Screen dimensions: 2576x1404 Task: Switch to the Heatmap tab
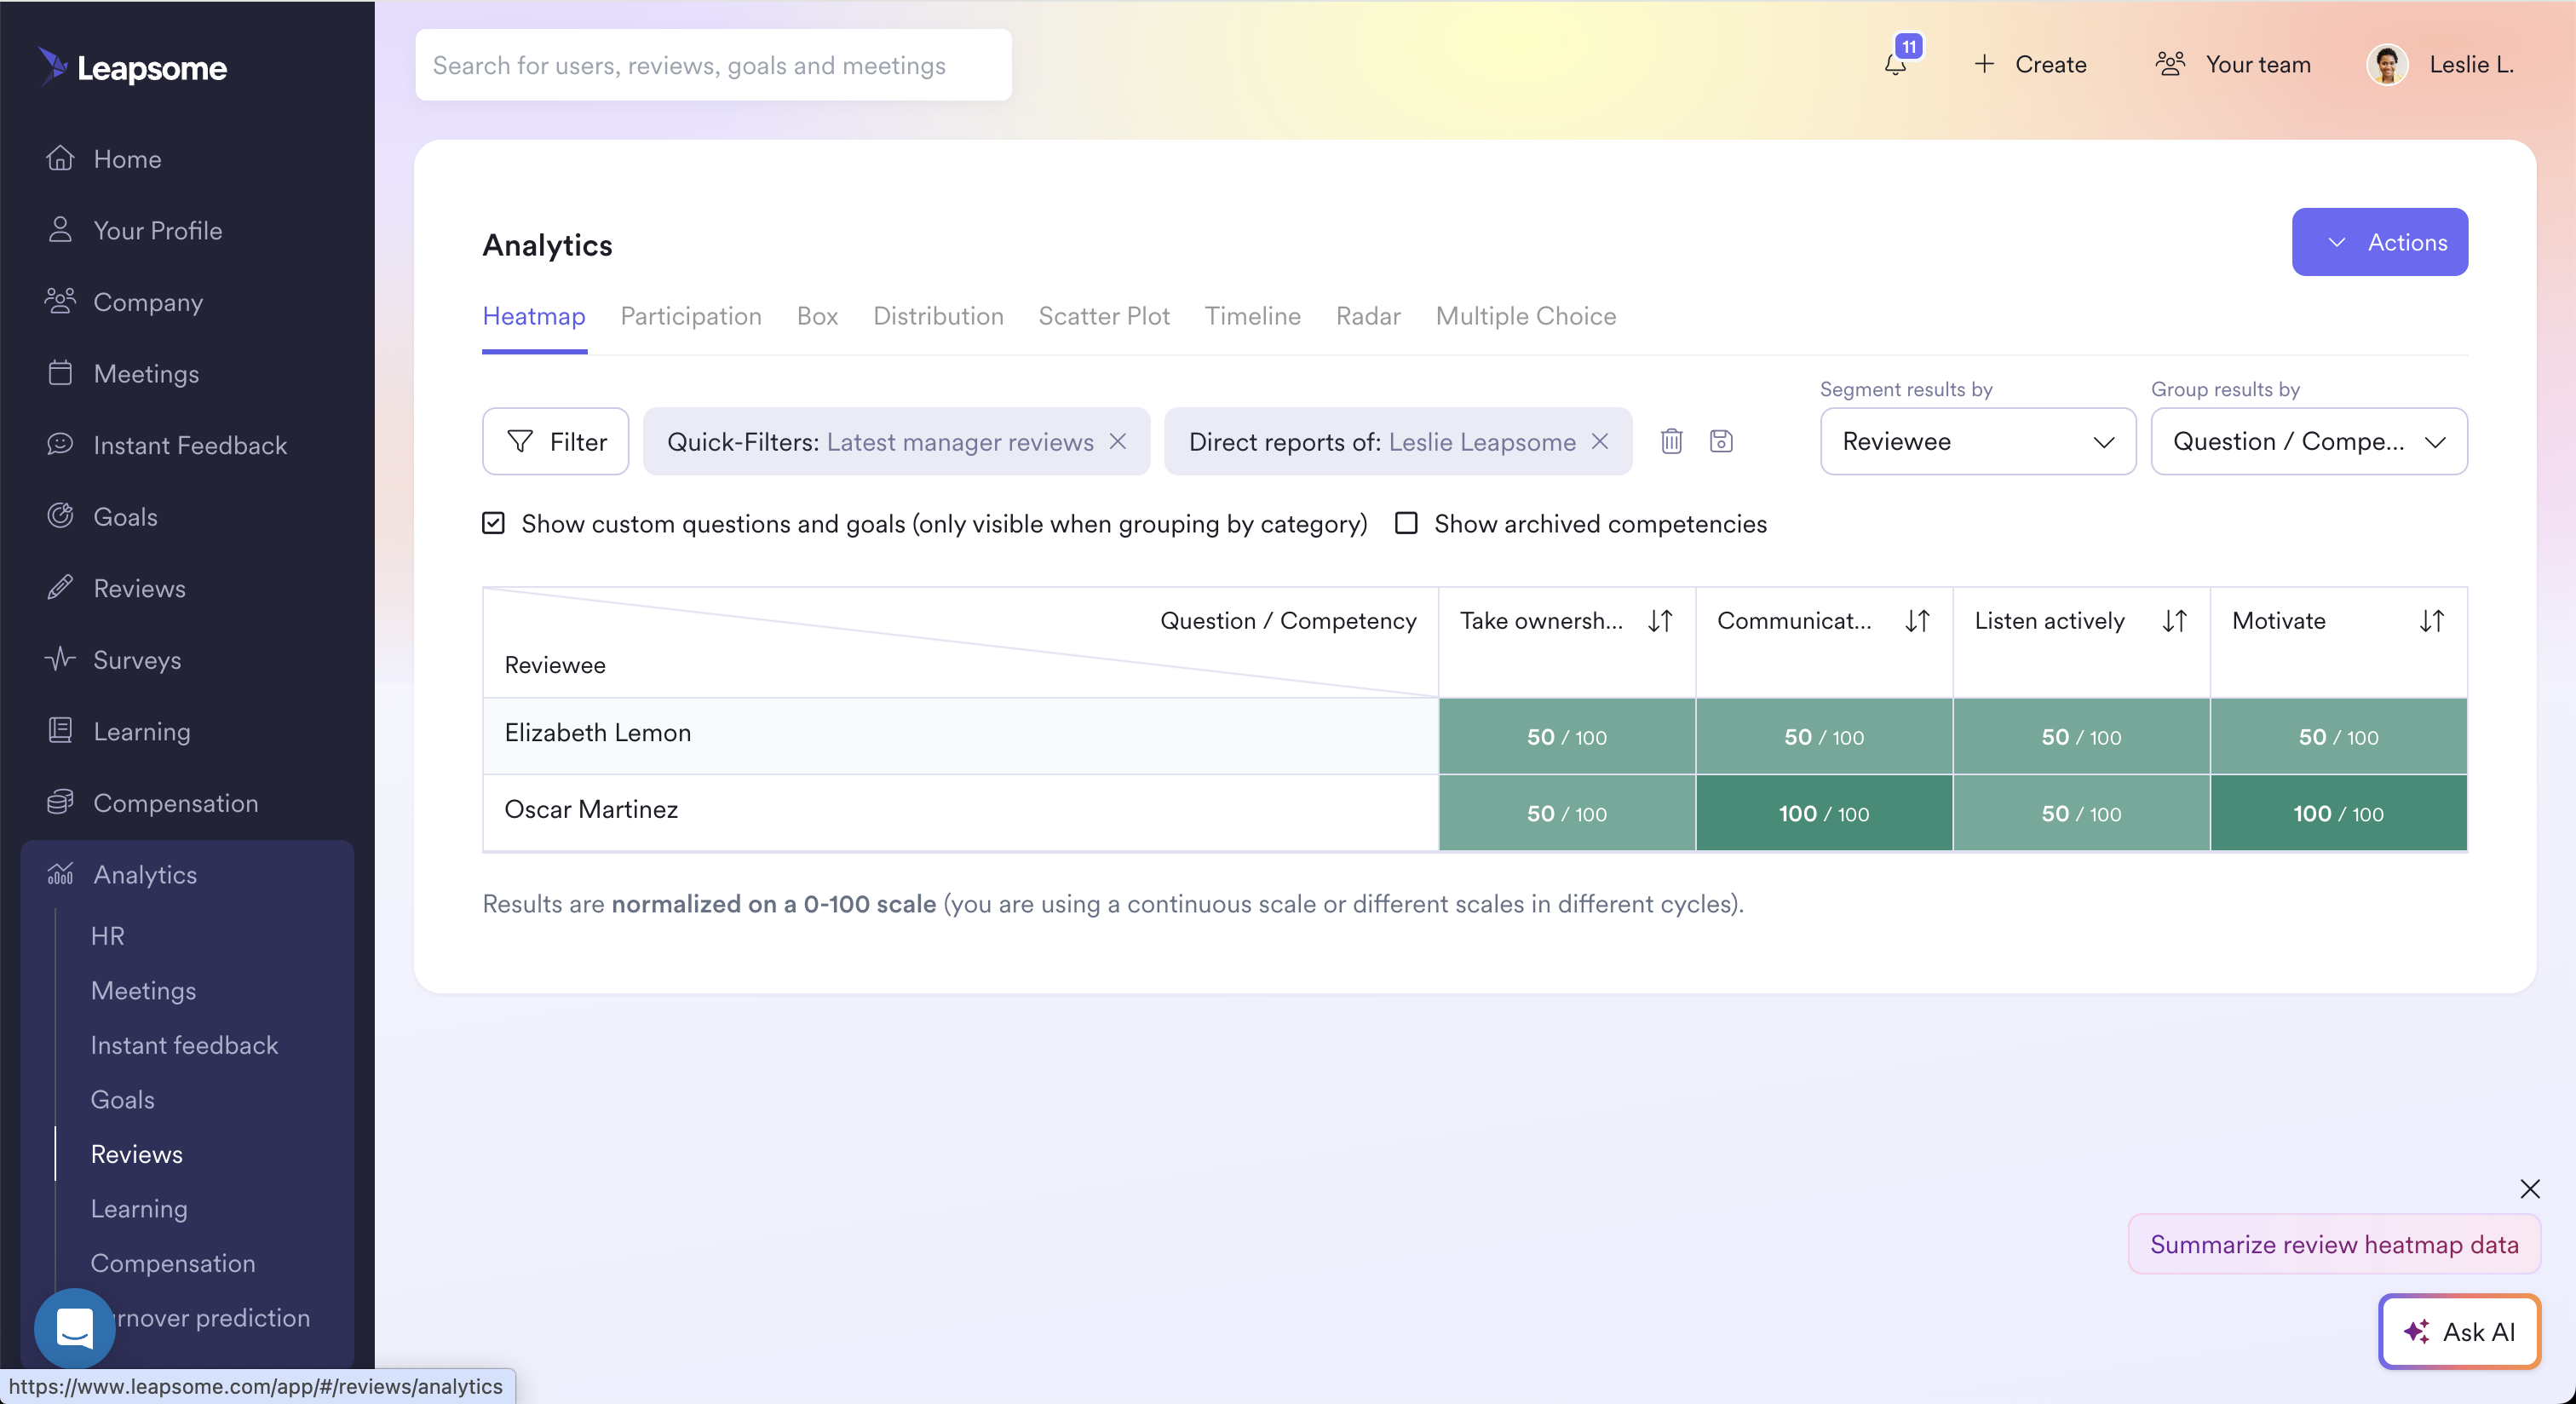tap(534, 316)
